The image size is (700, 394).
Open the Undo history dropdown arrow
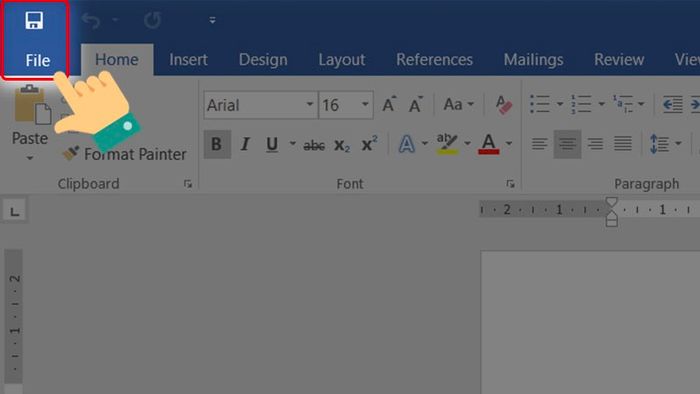coord(115,20)
